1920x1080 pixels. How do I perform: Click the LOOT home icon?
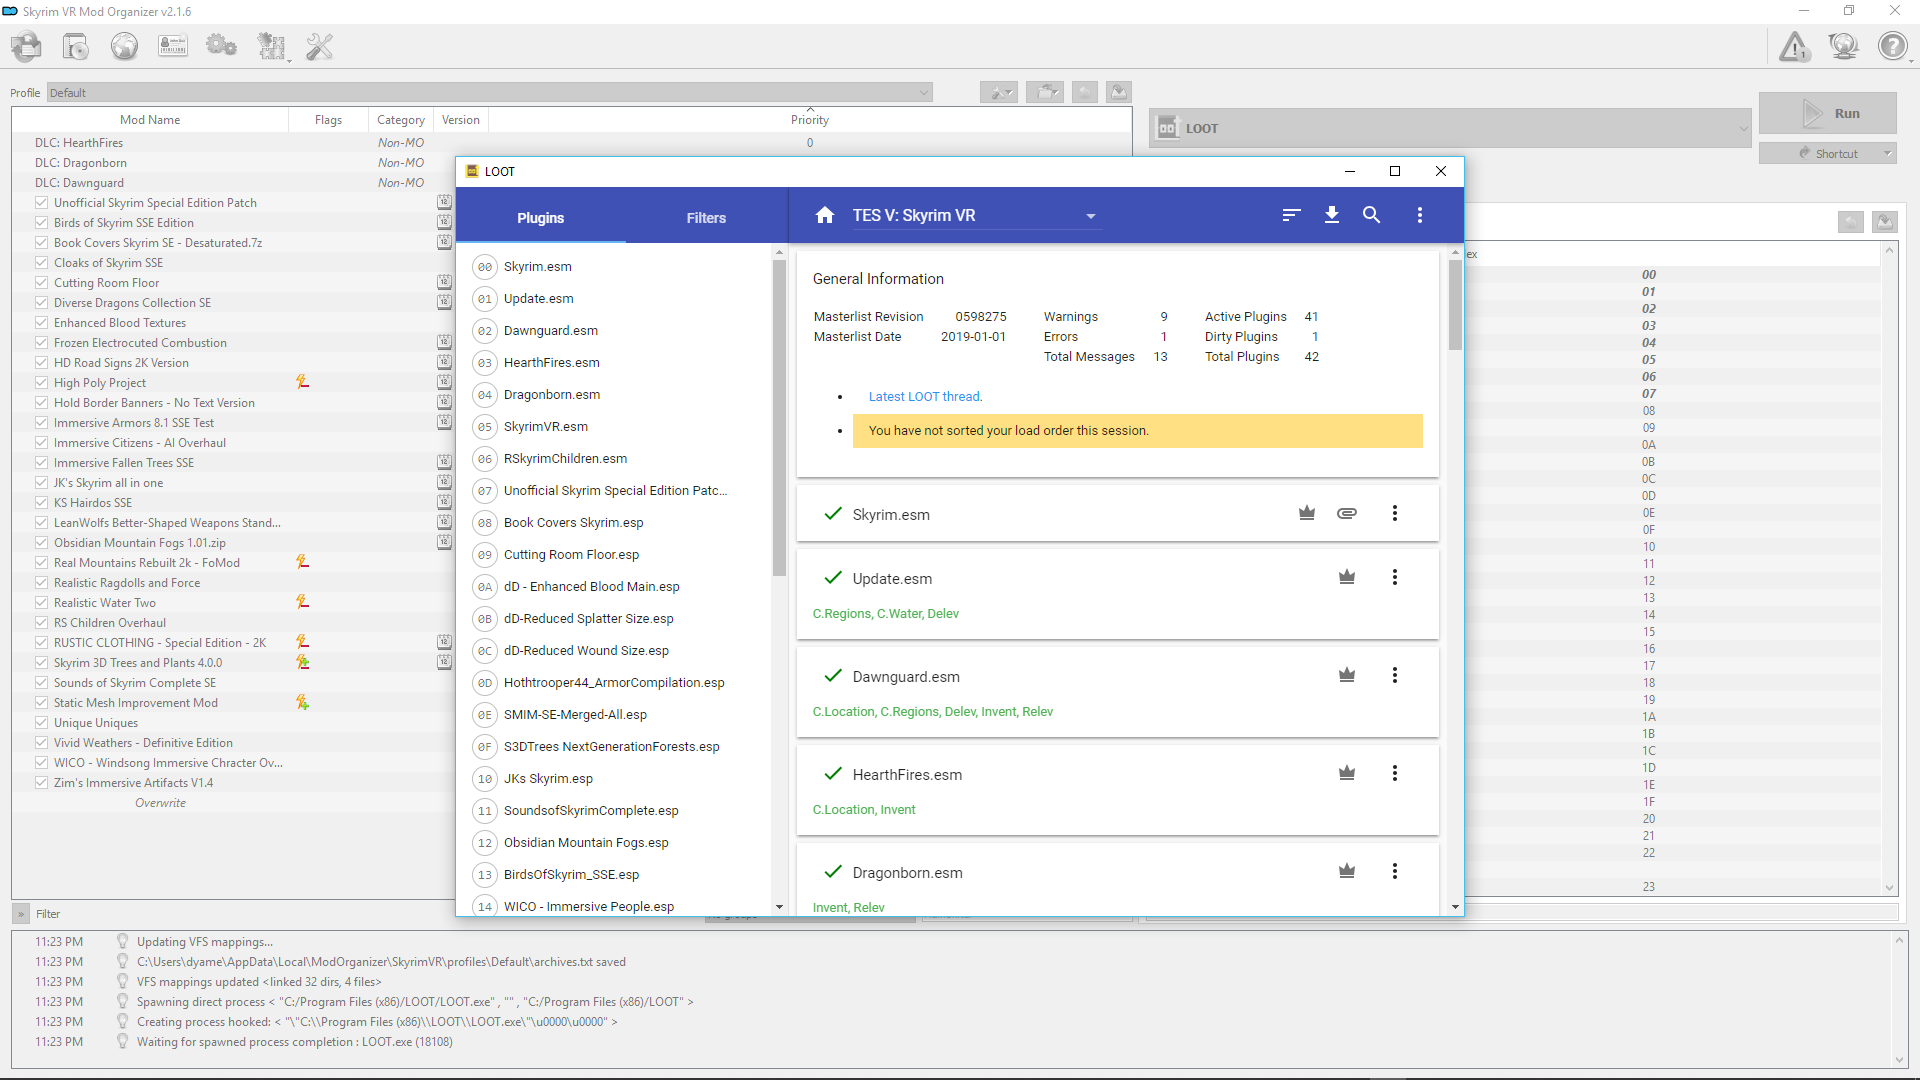(825, 215)
